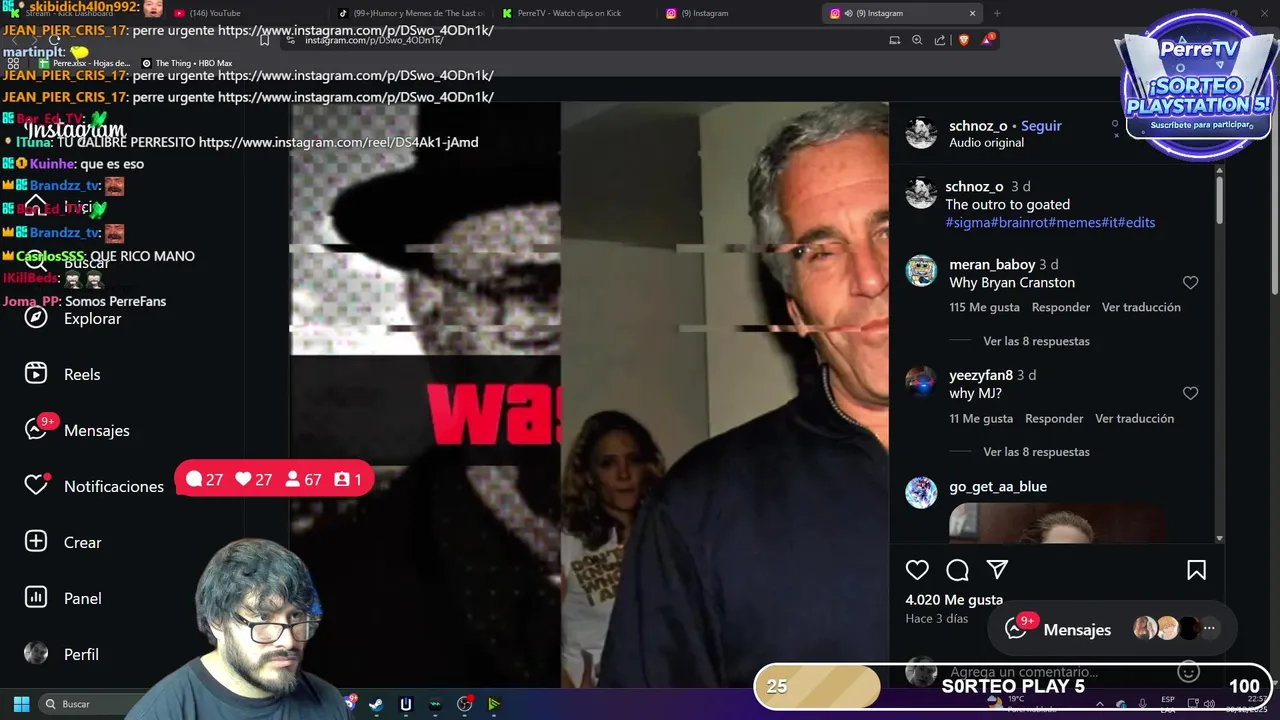Switch to PerreTV Kick clips tab

coord(575,13)
